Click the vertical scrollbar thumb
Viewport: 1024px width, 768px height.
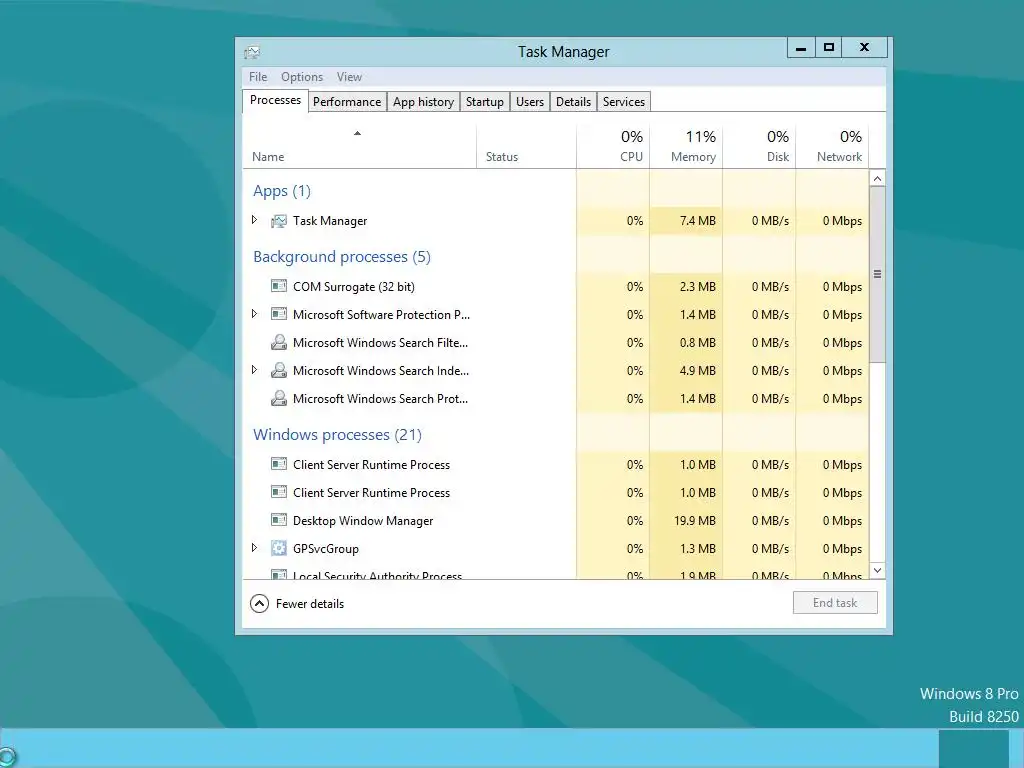pos(878,274)
